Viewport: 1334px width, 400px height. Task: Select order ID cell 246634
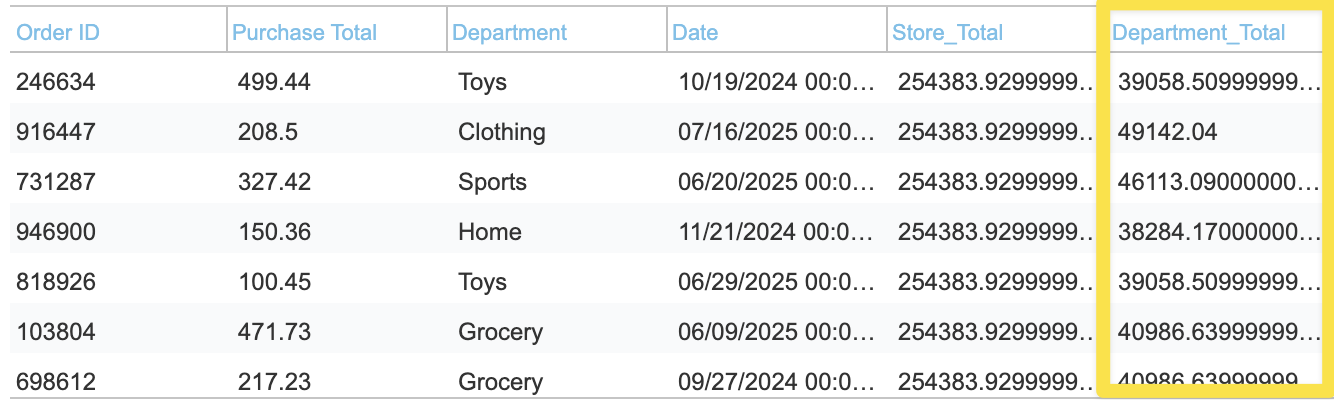pyautogui.click(x=56, y=82)
